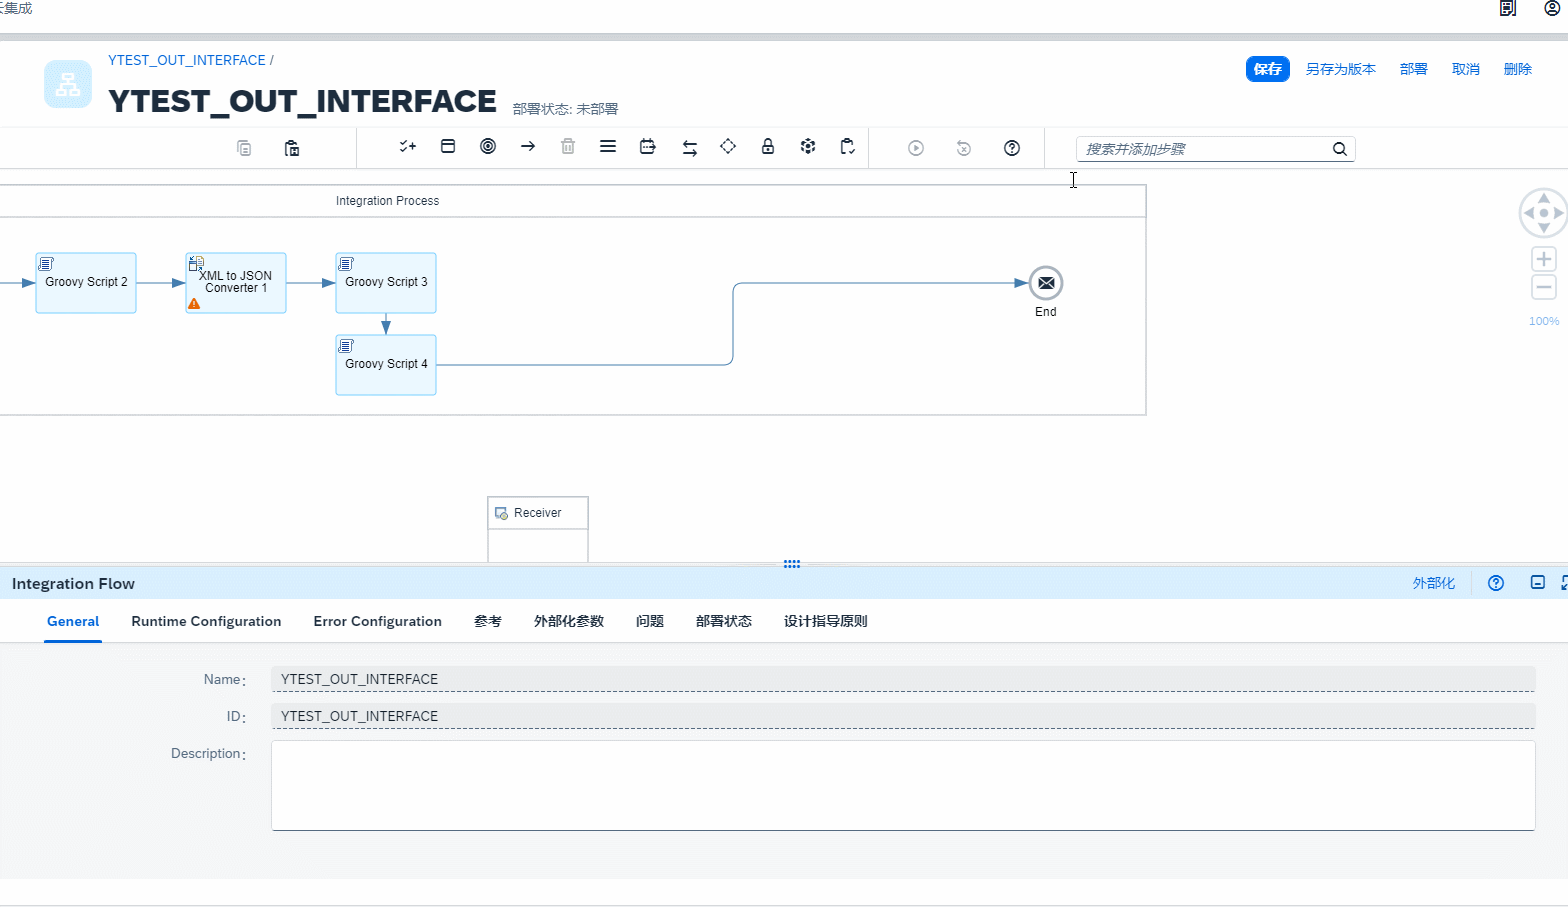Click the diamond routing icon
The width and height of the screenshot is (1568, 907).
click(728, 147)
